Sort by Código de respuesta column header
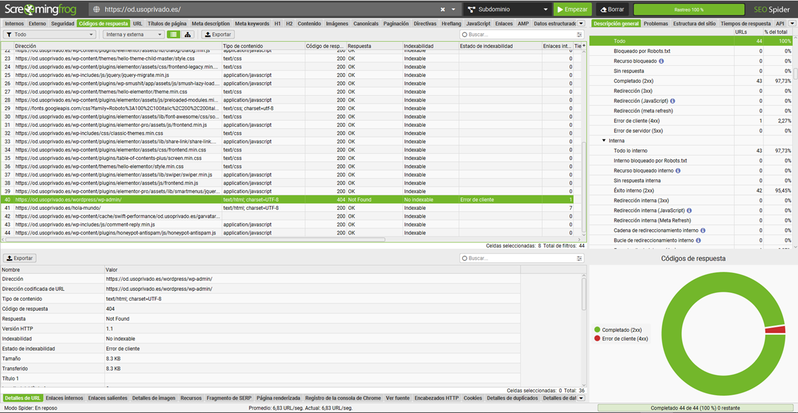The image size is (798, 413). point(325,46)
